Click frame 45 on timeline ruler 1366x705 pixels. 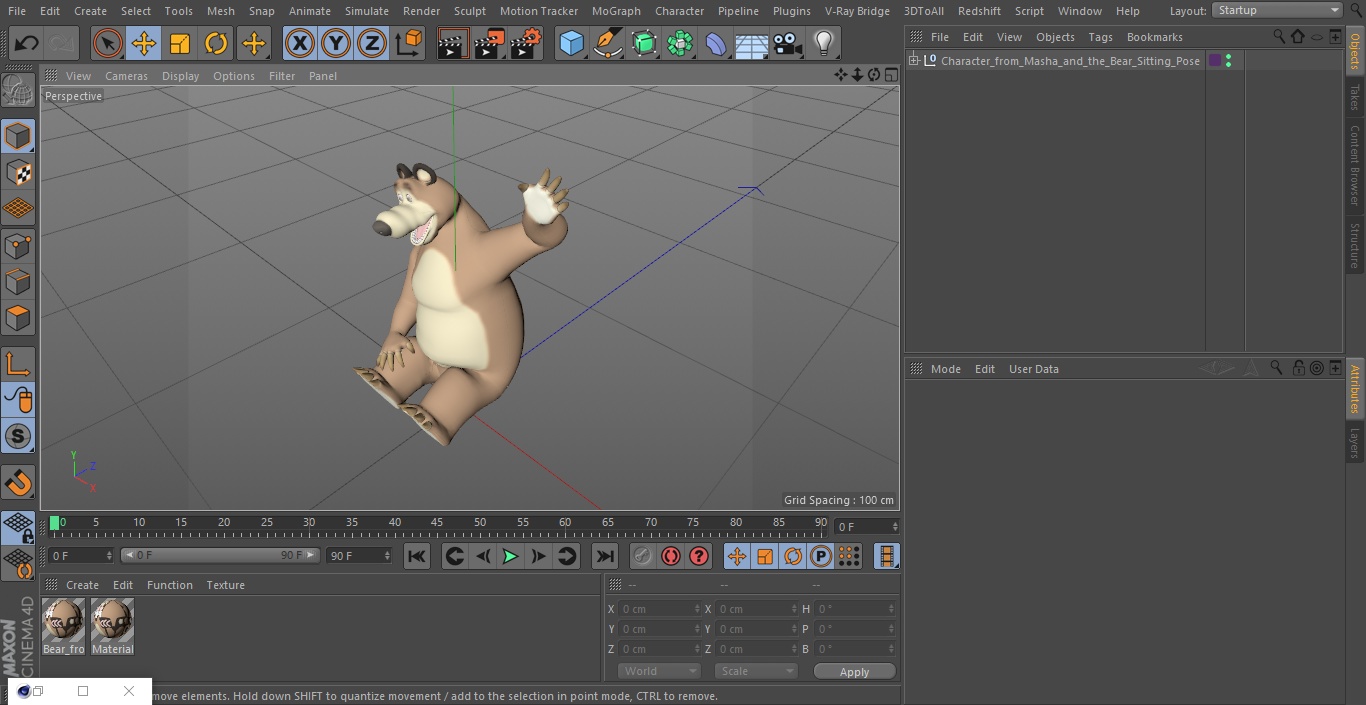point(437,522)
